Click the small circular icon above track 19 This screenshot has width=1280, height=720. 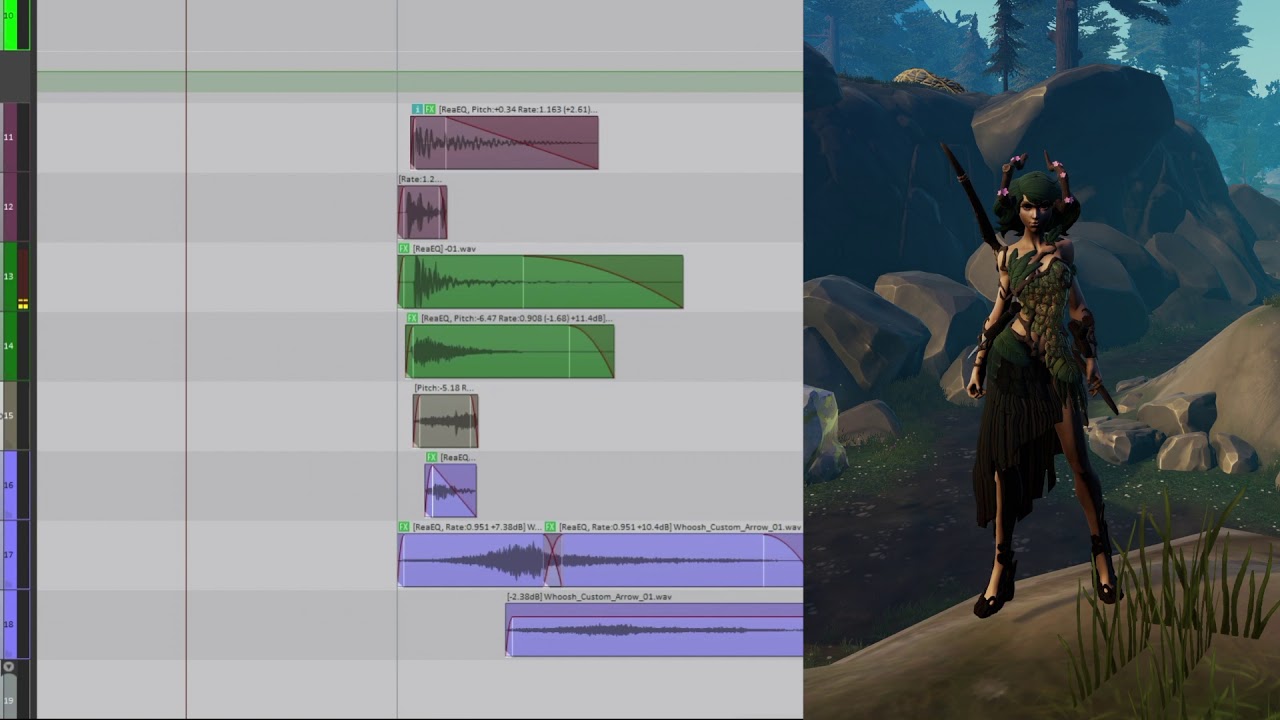9,667
